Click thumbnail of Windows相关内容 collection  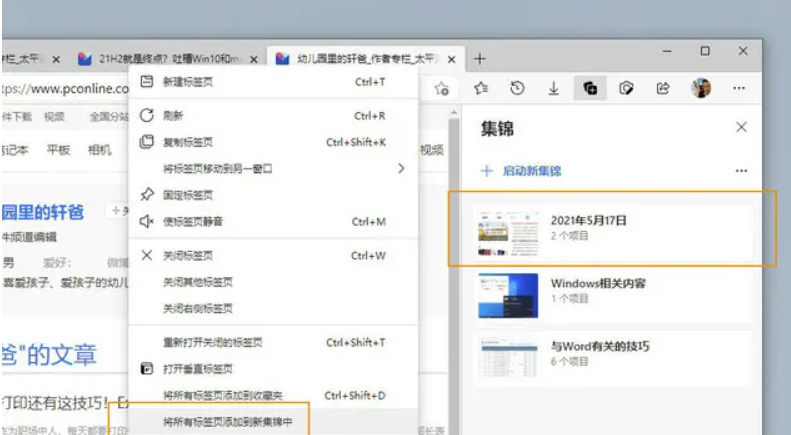(508, 296)
